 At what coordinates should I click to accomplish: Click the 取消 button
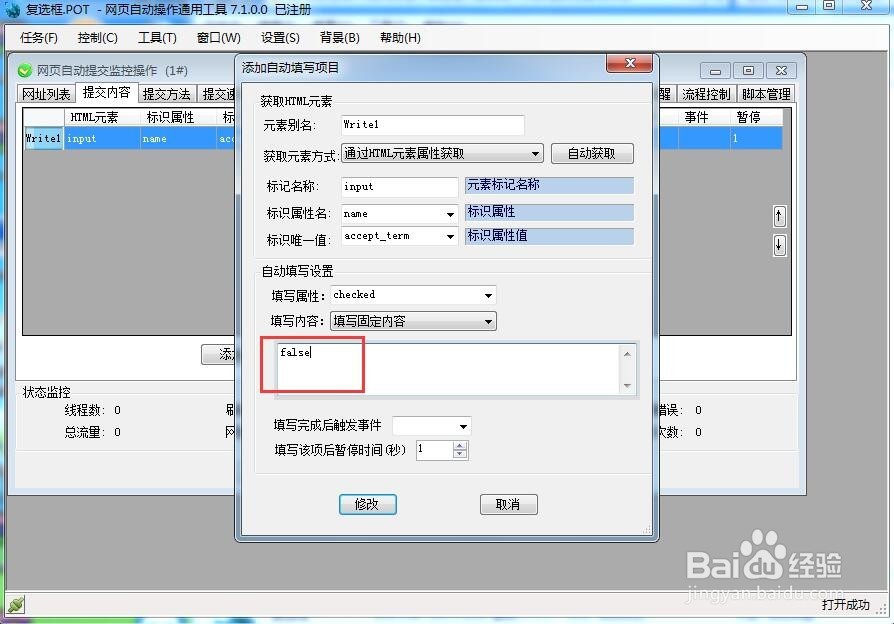tap(509, 505)
